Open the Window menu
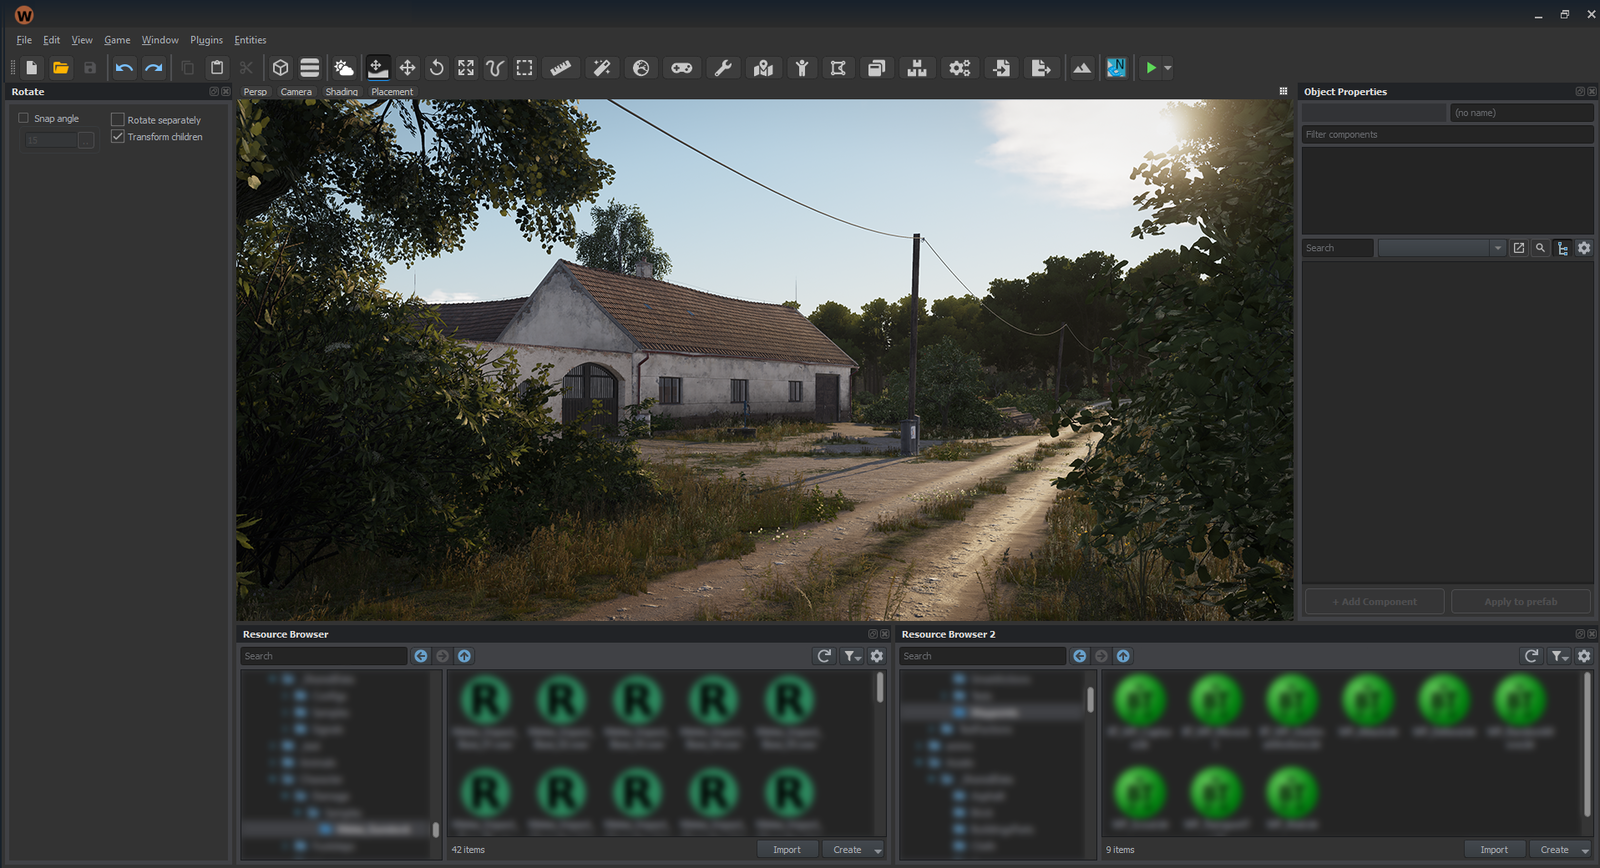The width and height of the screenshot is (1600, 868). (160, 40)
